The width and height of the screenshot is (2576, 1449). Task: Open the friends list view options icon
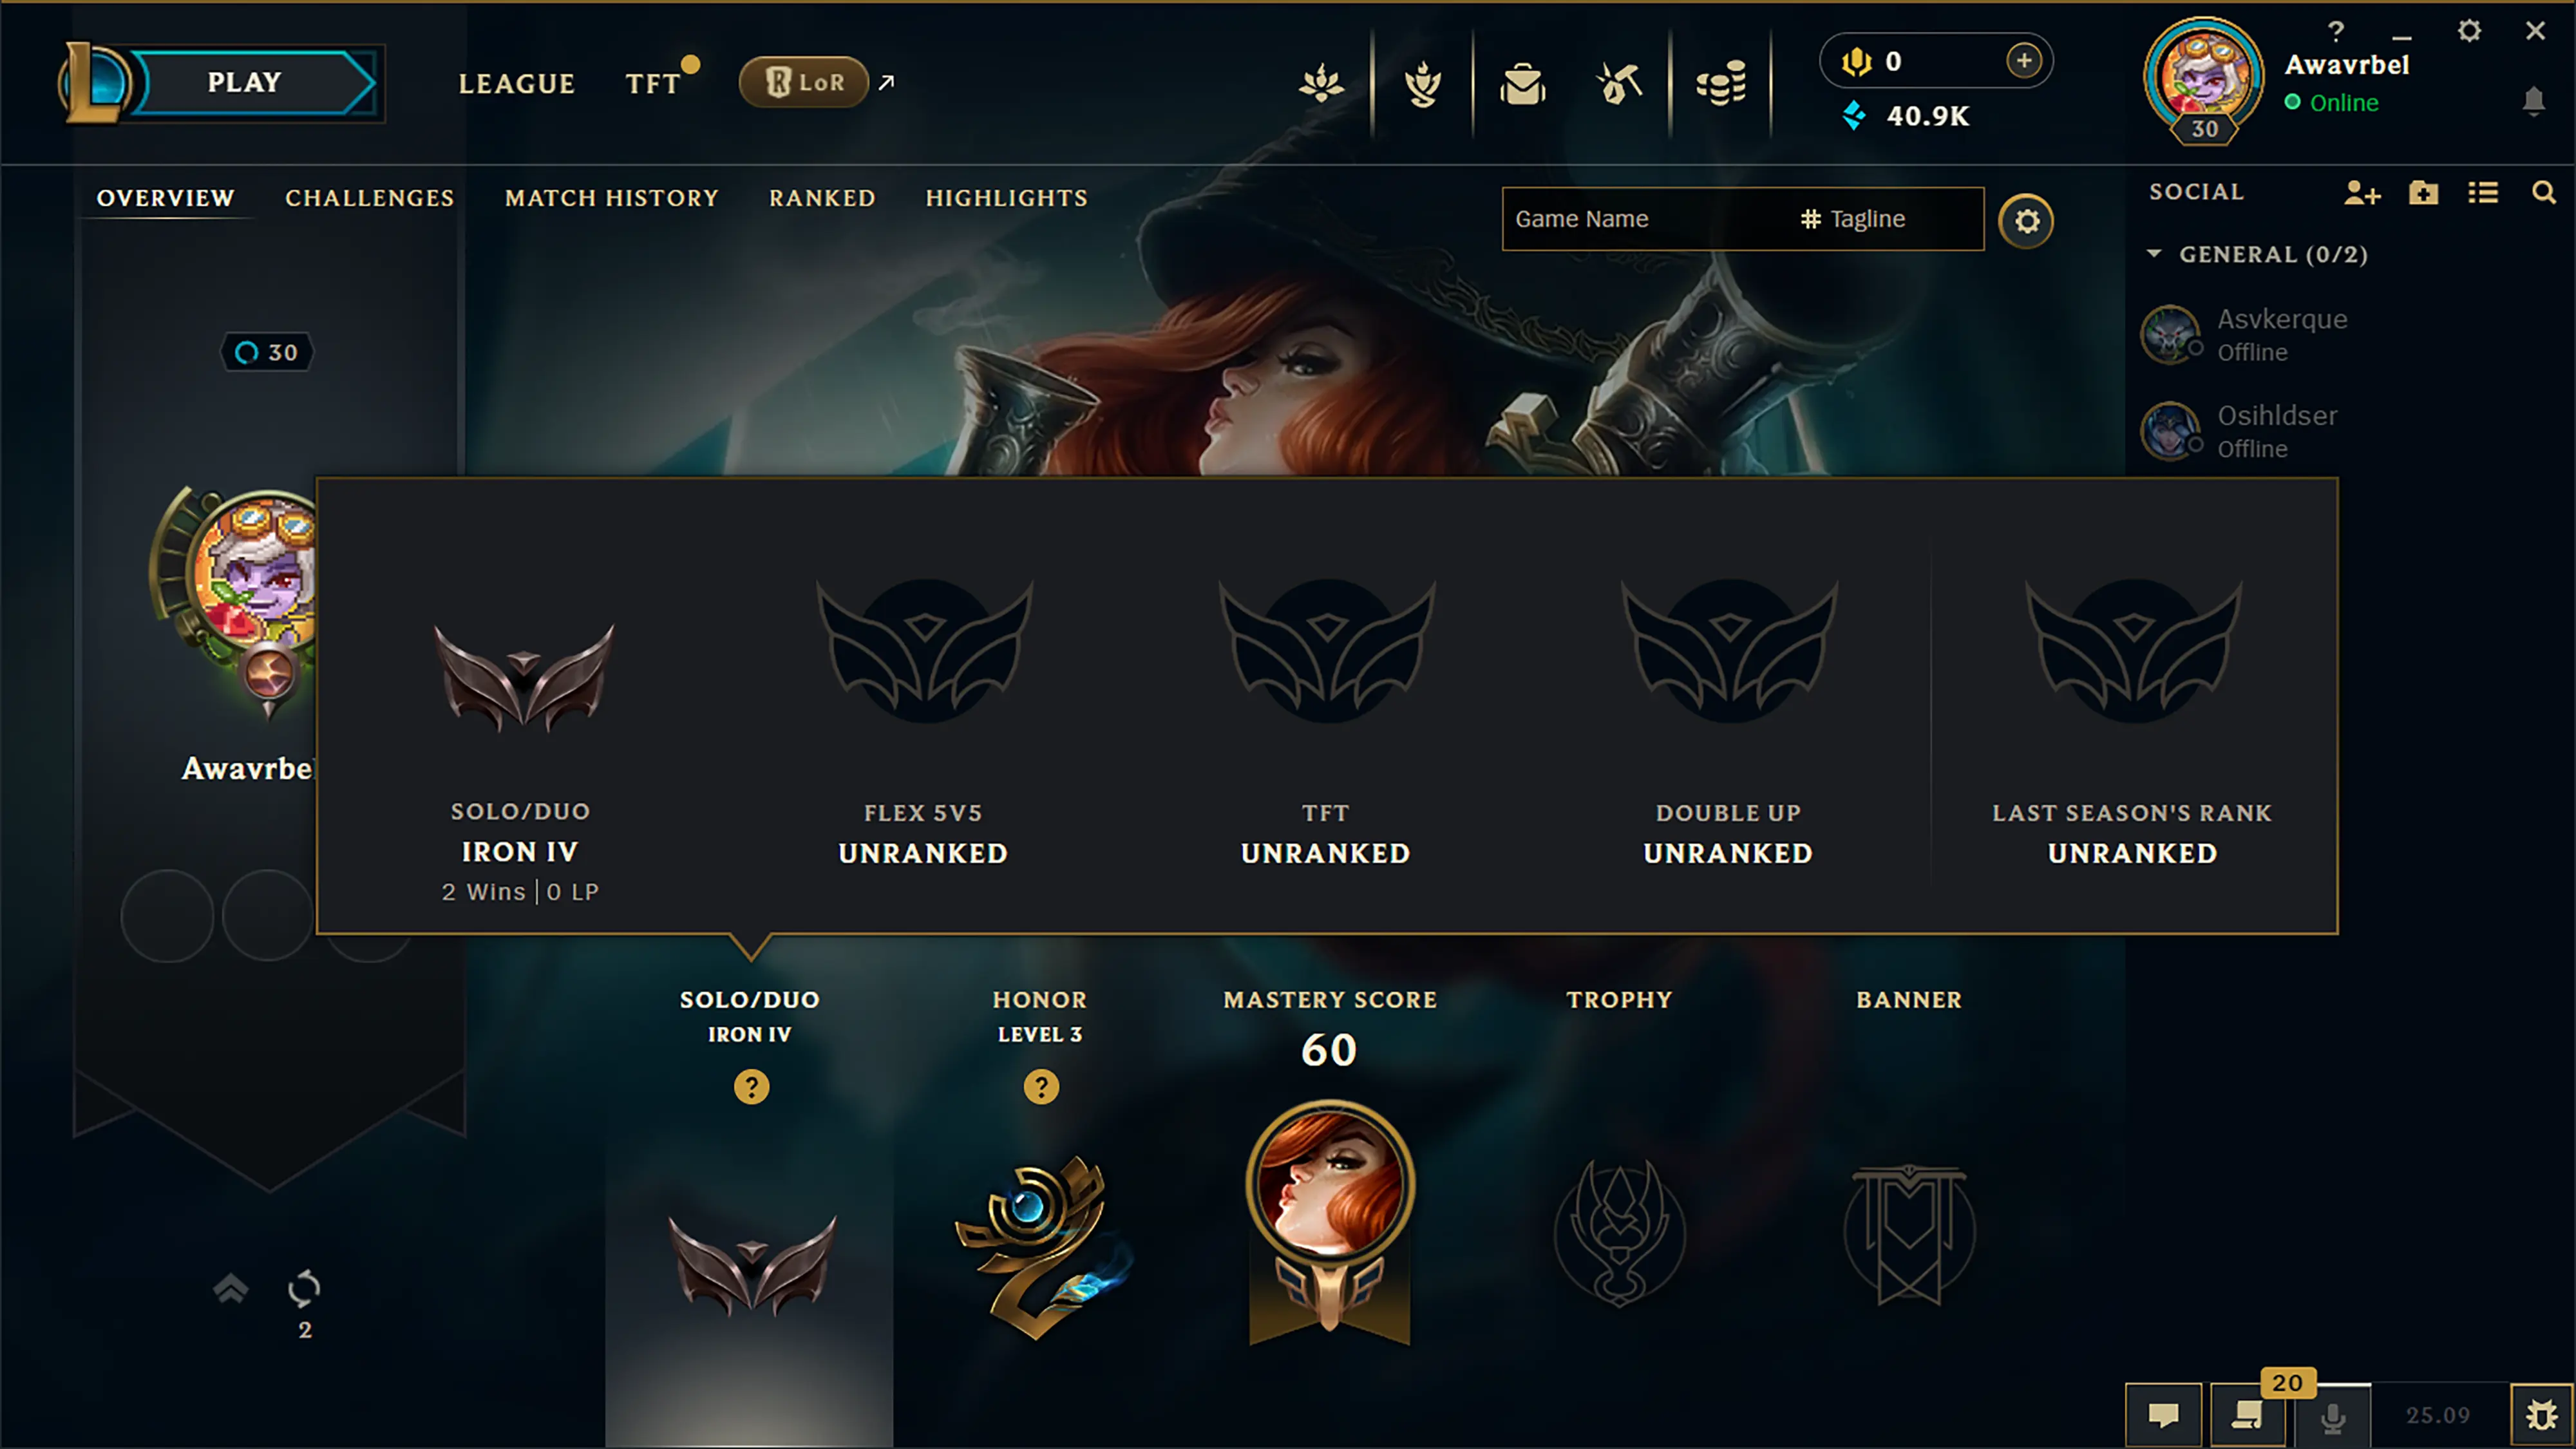click(x=2483, y=192)
